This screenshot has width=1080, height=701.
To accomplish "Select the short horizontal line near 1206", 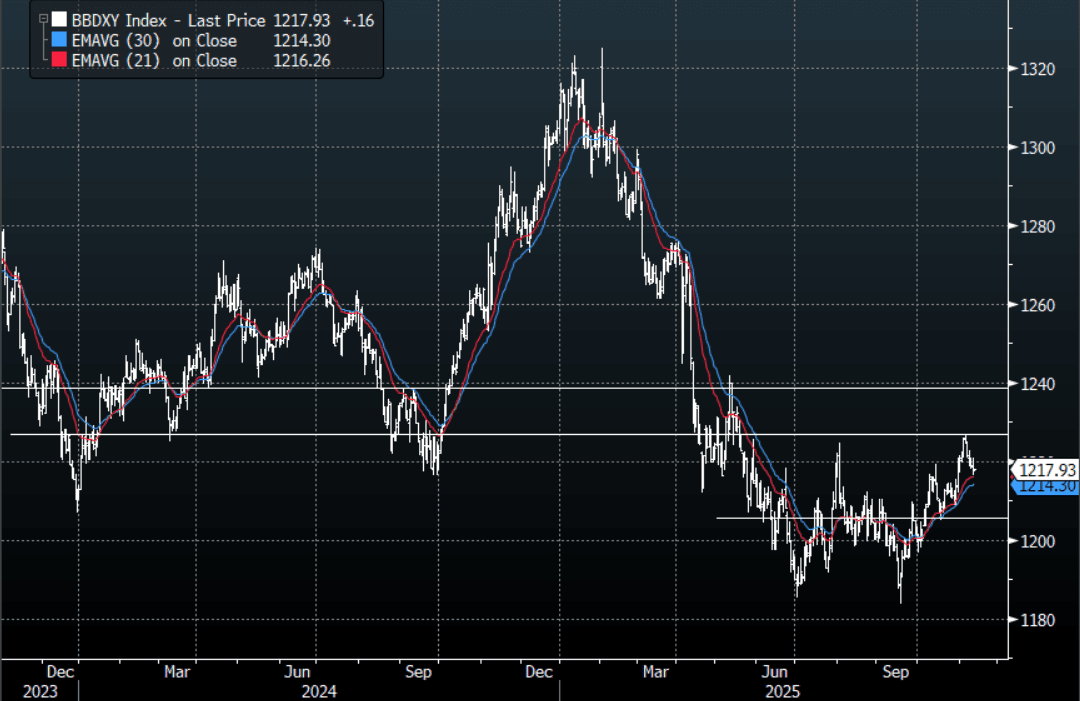I will pyautogui.click(x=860, y=518).
